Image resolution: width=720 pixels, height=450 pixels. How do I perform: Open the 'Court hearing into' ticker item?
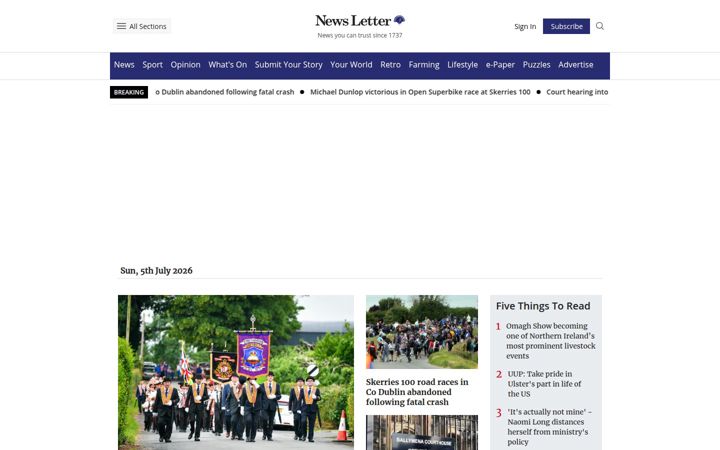[577, 92]
